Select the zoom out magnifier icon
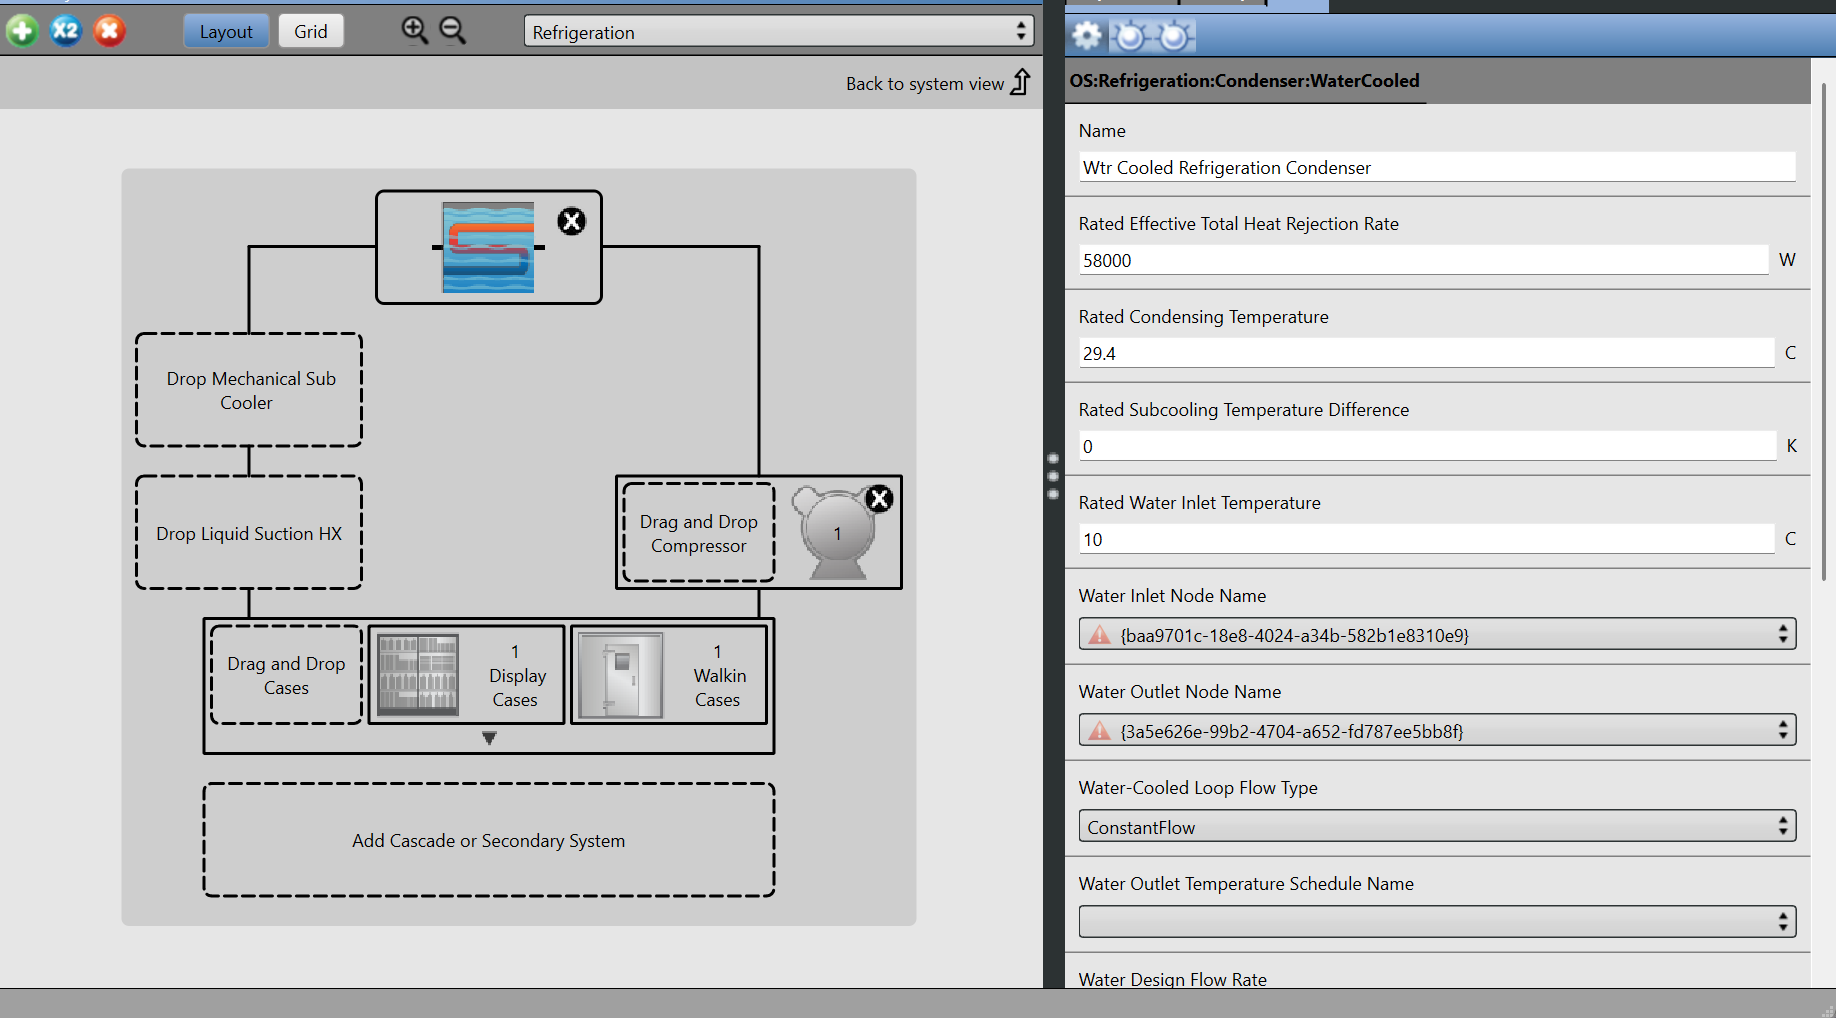This screenshot has height=1018, width=1836. [453, 31]
